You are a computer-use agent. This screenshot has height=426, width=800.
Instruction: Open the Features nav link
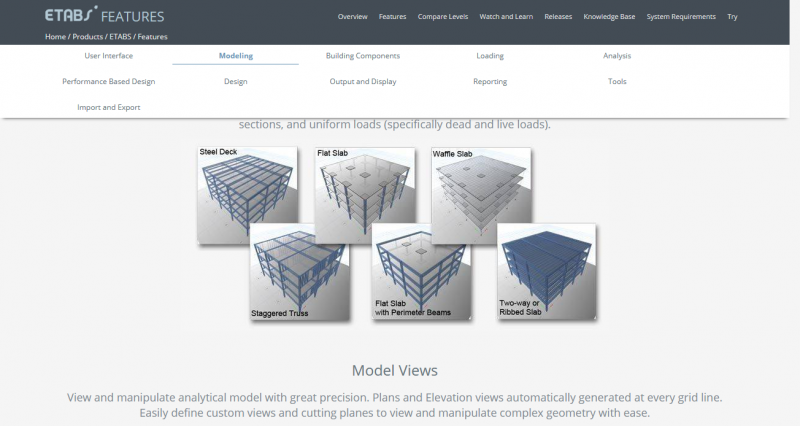pos(392,17)
